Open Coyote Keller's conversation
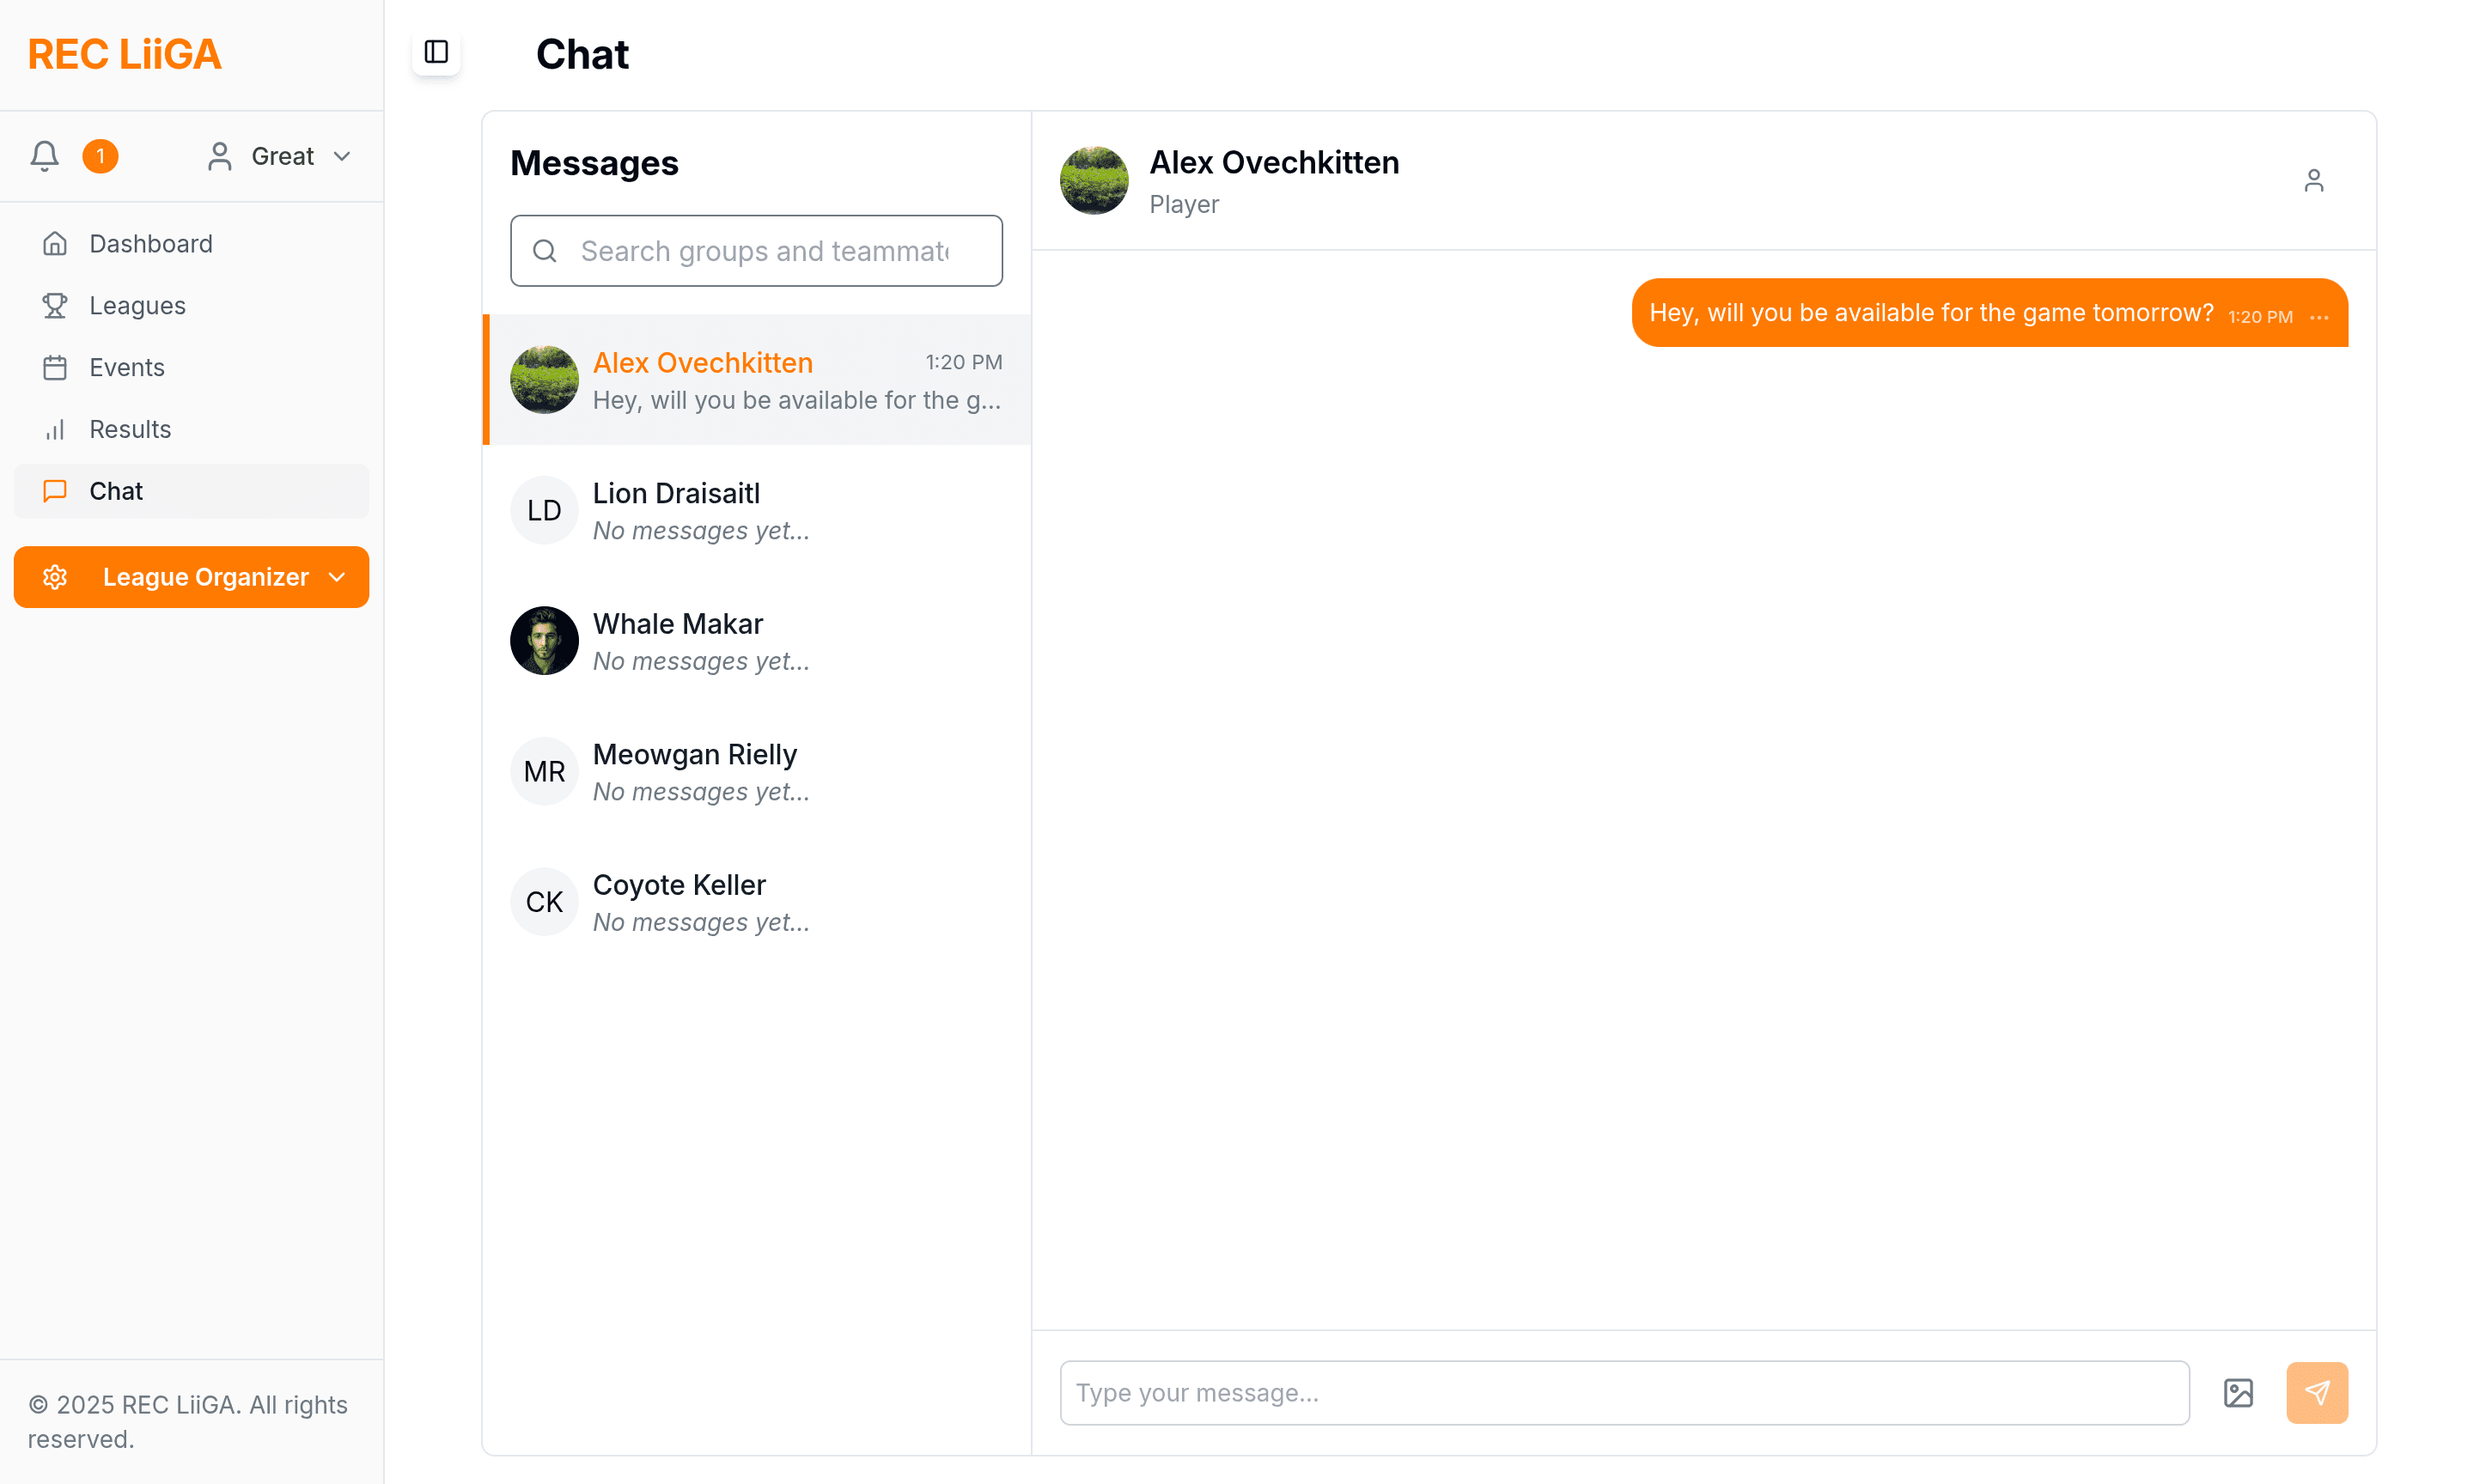 756,902
